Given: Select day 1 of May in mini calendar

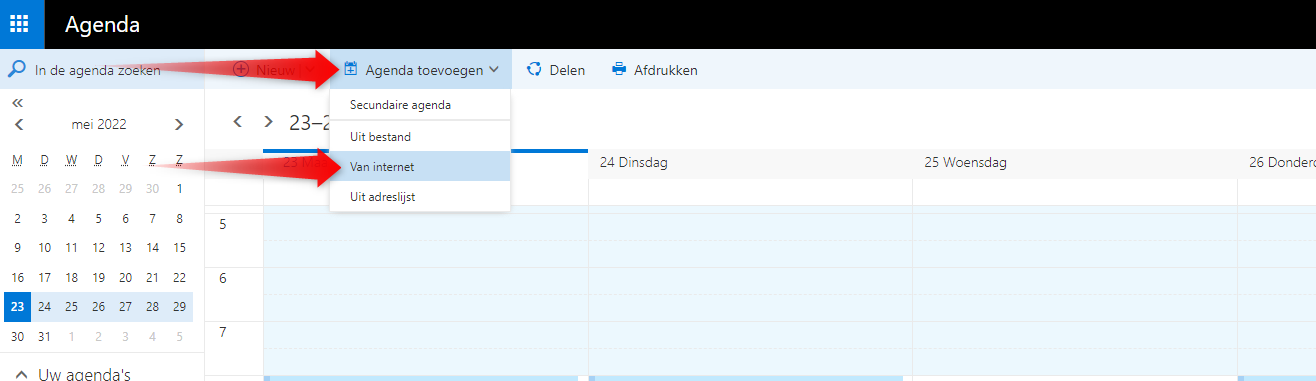Looking at the screenshot, I should point(179,188).
